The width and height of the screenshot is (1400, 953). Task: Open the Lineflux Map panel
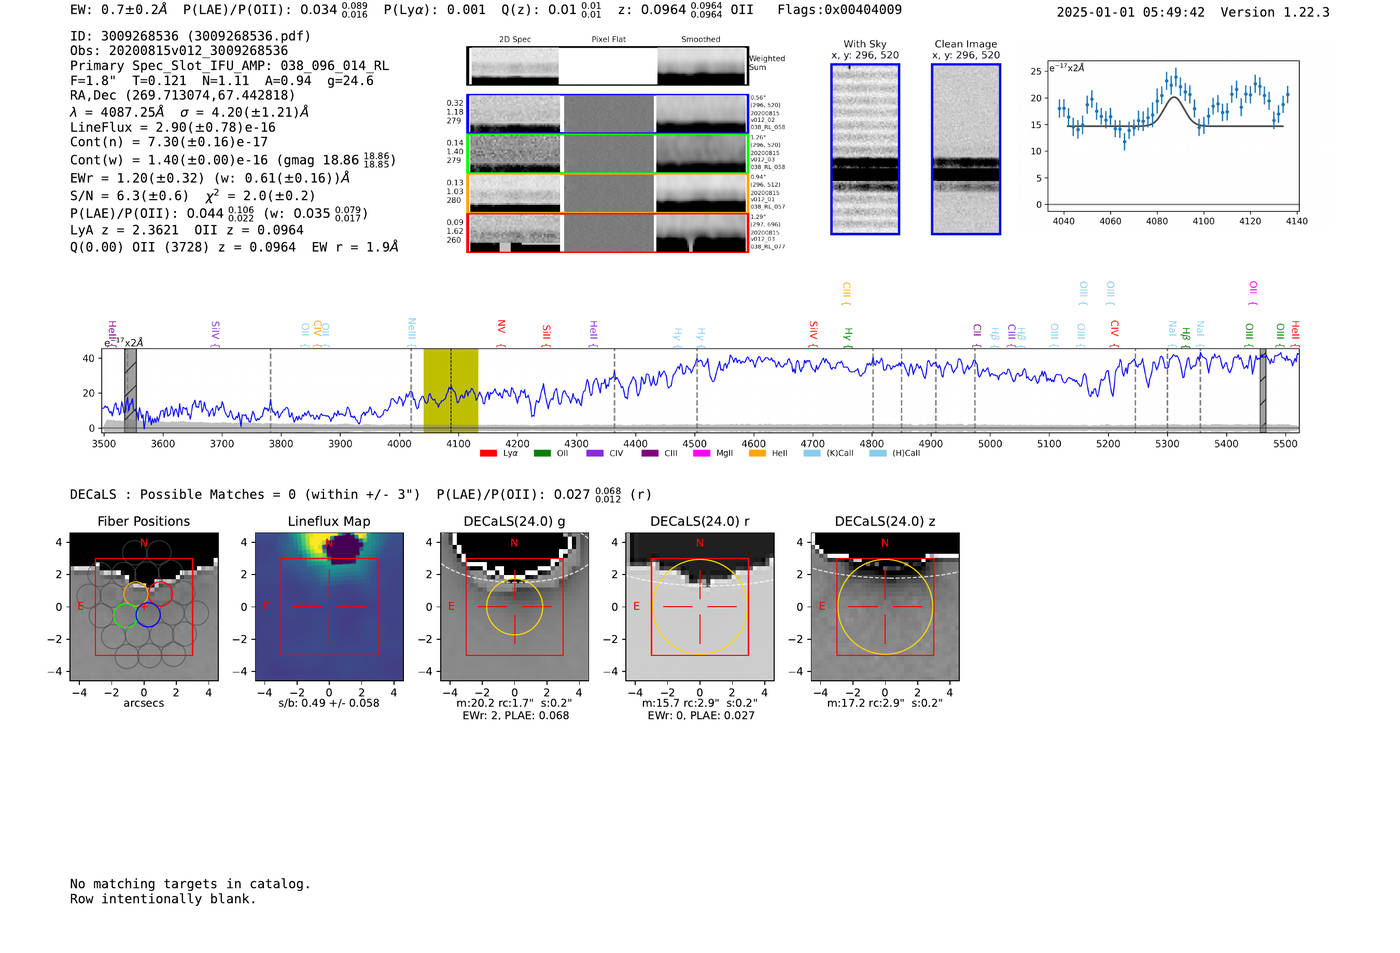[329, 606]
